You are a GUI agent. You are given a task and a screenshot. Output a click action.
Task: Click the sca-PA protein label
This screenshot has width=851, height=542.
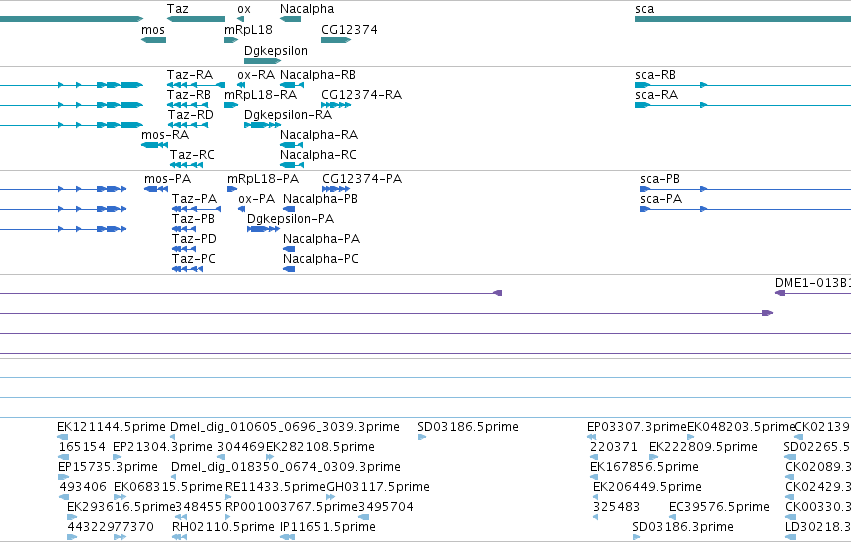661,199
